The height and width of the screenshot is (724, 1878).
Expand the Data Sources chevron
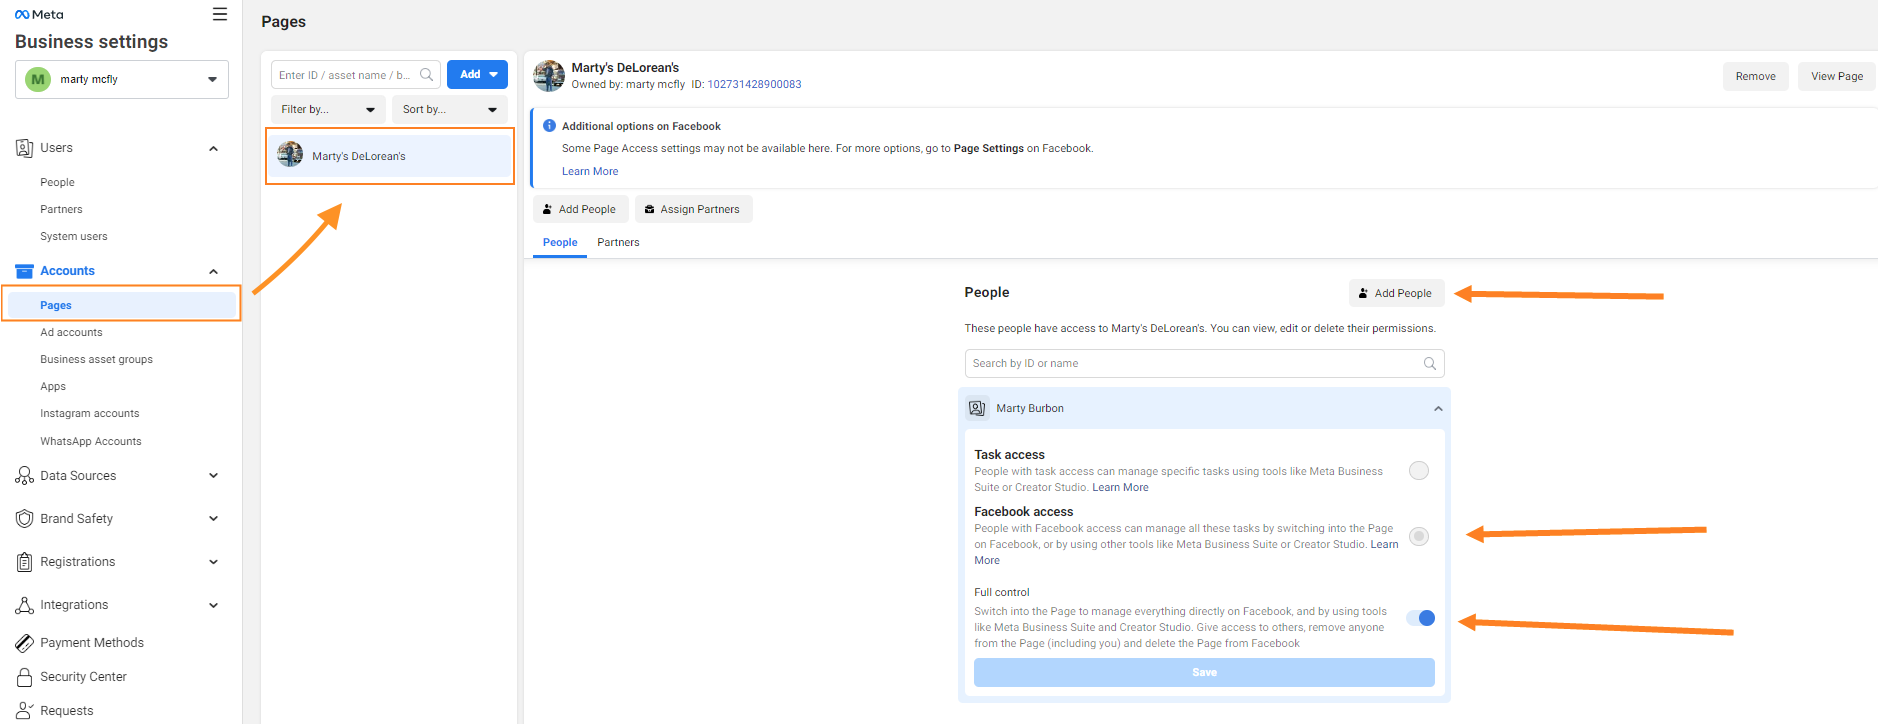coord(213,476)
